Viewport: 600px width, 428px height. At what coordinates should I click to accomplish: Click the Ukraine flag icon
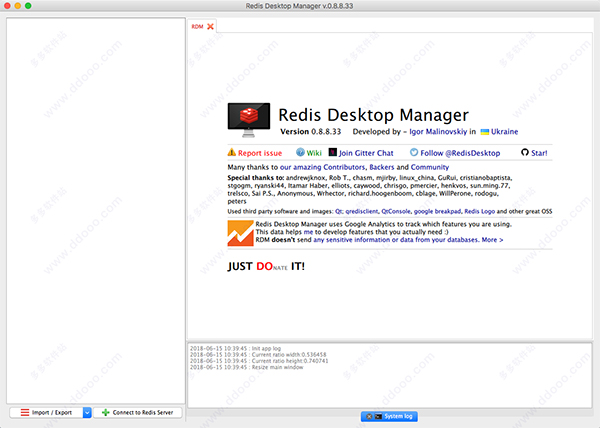[x=485, y=132]
